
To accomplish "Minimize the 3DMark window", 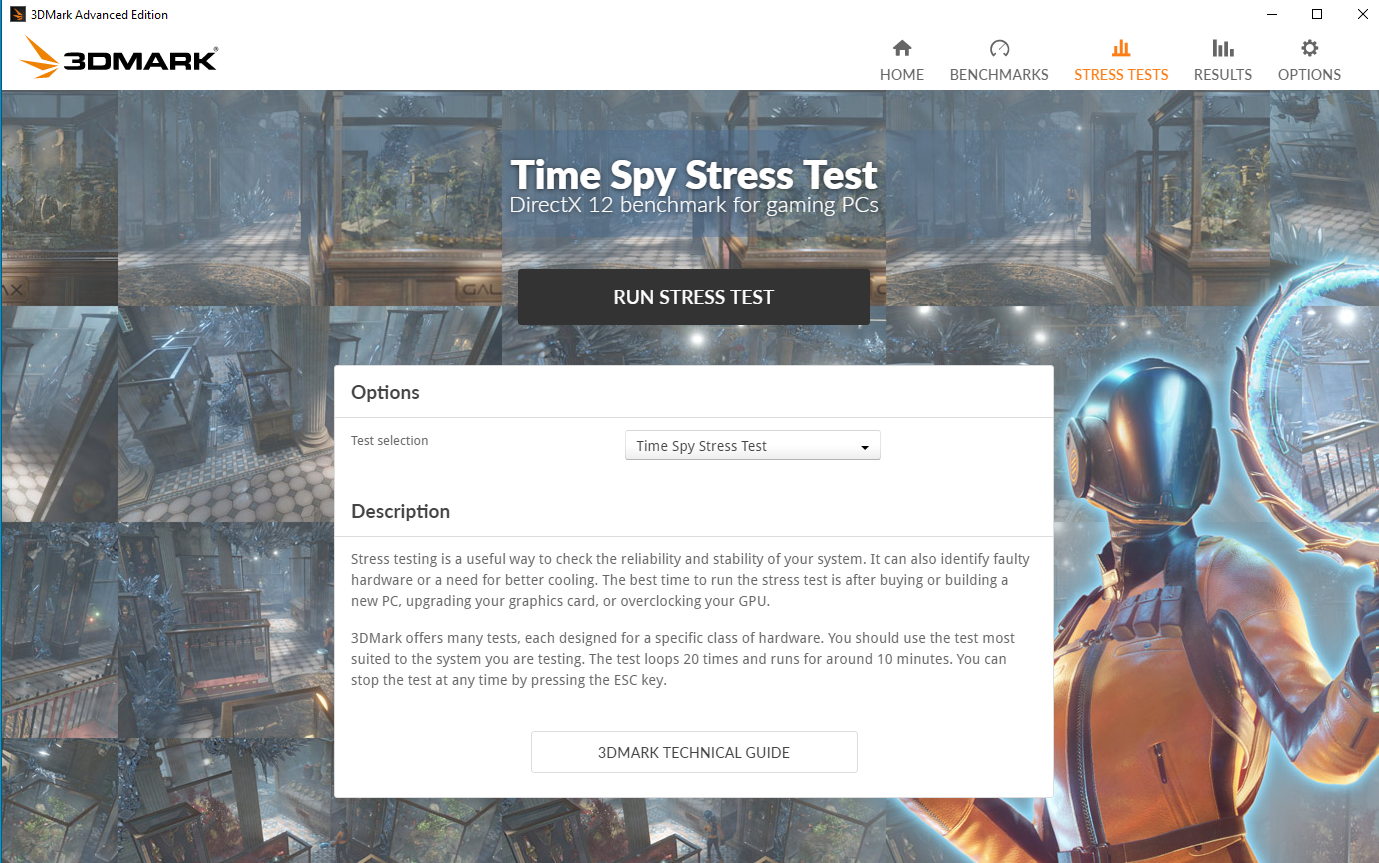I will pos(1272,14).
